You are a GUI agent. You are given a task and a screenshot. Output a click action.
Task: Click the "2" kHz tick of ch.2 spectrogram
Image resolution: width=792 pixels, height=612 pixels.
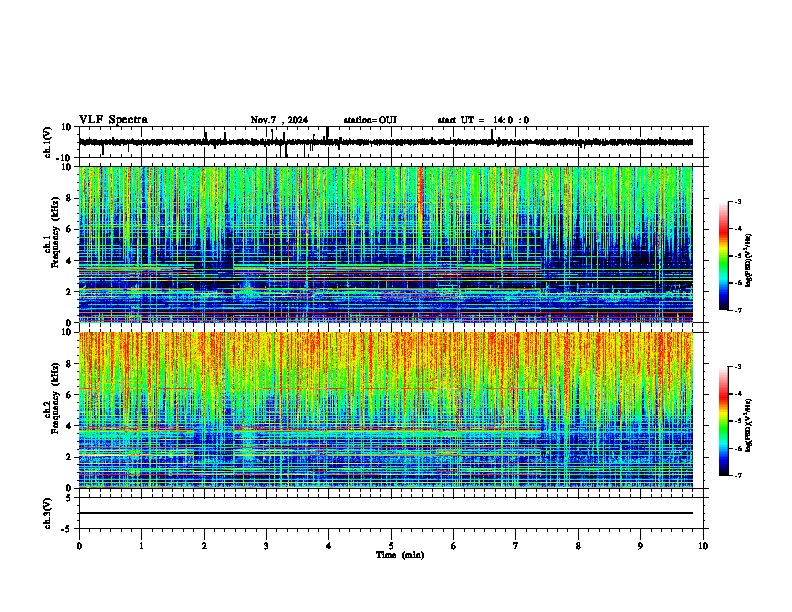pos(70,457)
